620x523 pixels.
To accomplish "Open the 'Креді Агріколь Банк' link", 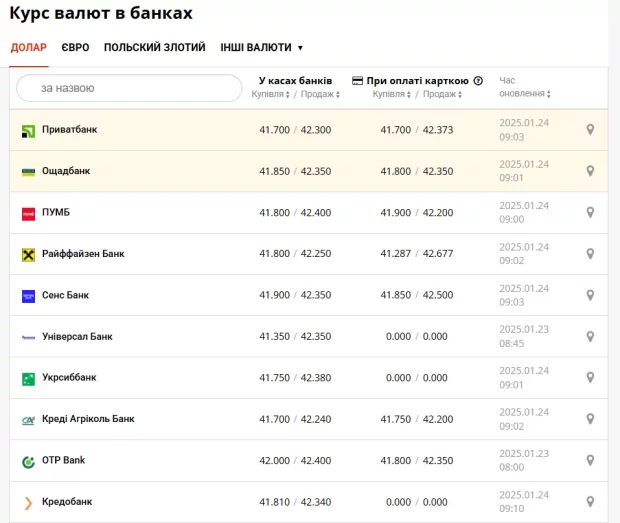I will [x=88, y=419].
